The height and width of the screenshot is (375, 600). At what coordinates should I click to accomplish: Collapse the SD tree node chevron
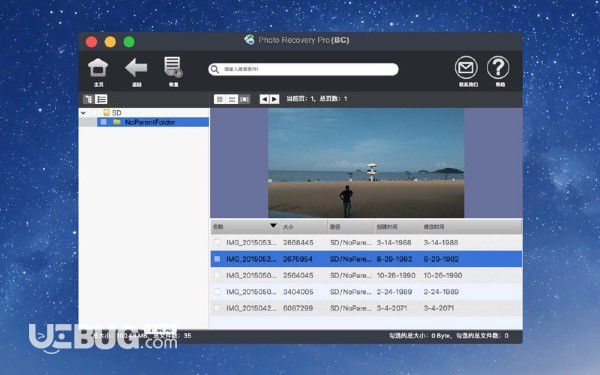pyautogui.click(x=83, y=113)
